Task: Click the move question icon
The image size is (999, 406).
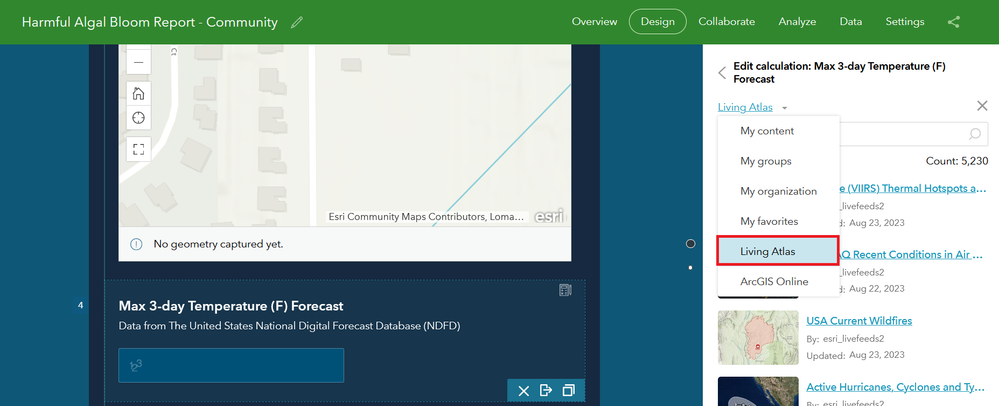Action: point(546,390)
